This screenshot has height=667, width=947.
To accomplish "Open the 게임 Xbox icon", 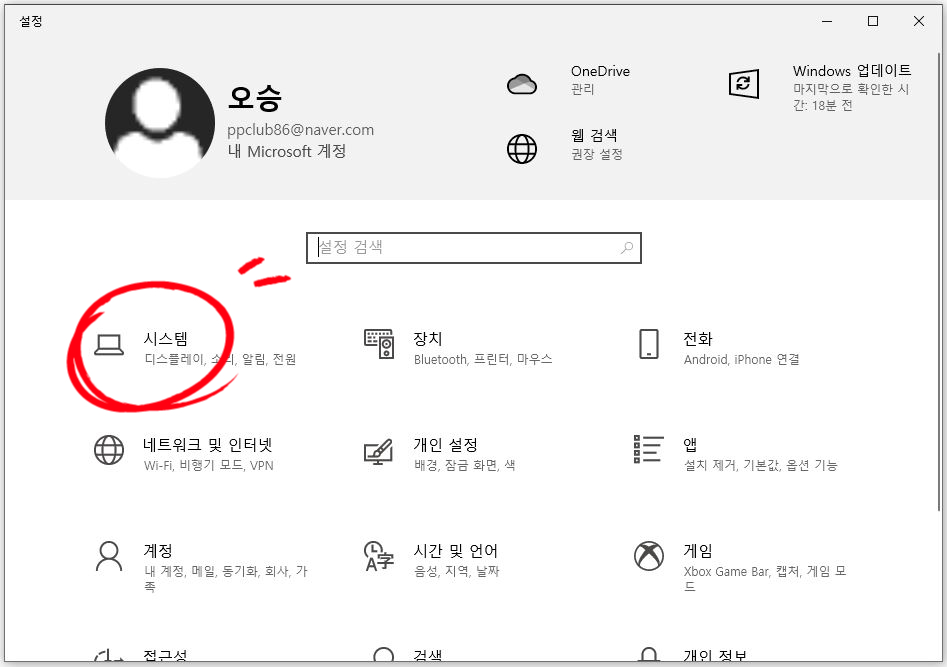I will pos(649,556).
